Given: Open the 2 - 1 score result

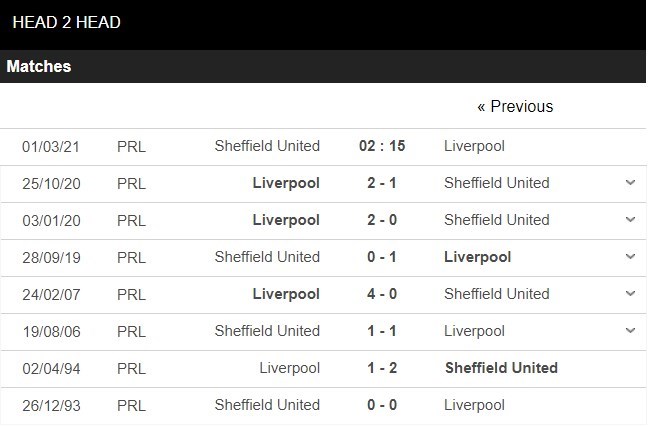Looking at the screenshot, I should click(x=382, y=183).
